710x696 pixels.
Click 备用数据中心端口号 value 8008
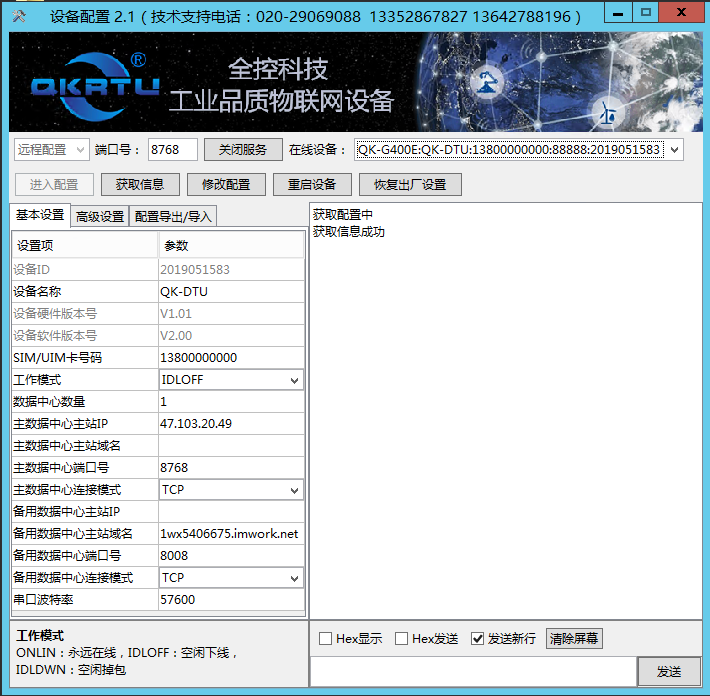coord(231,556)
